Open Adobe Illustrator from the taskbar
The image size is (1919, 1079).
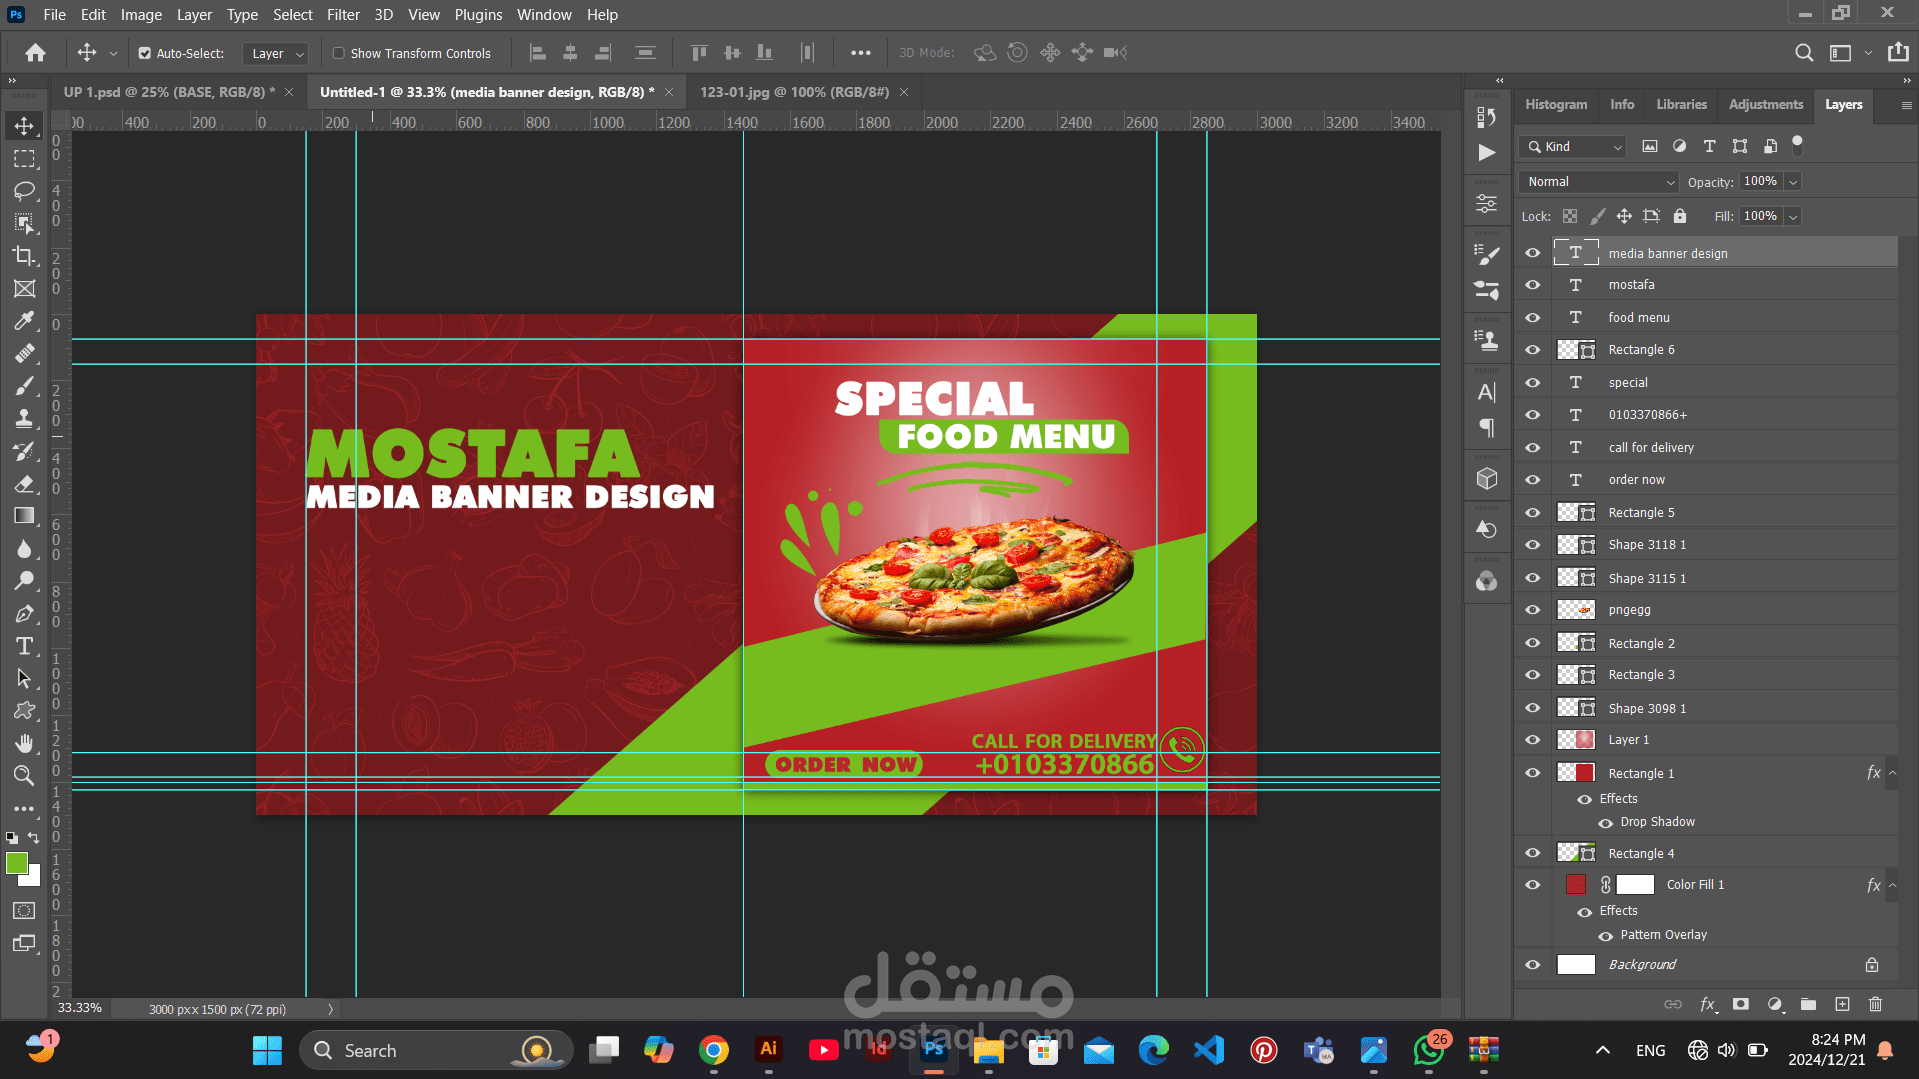pos(768,1049)
